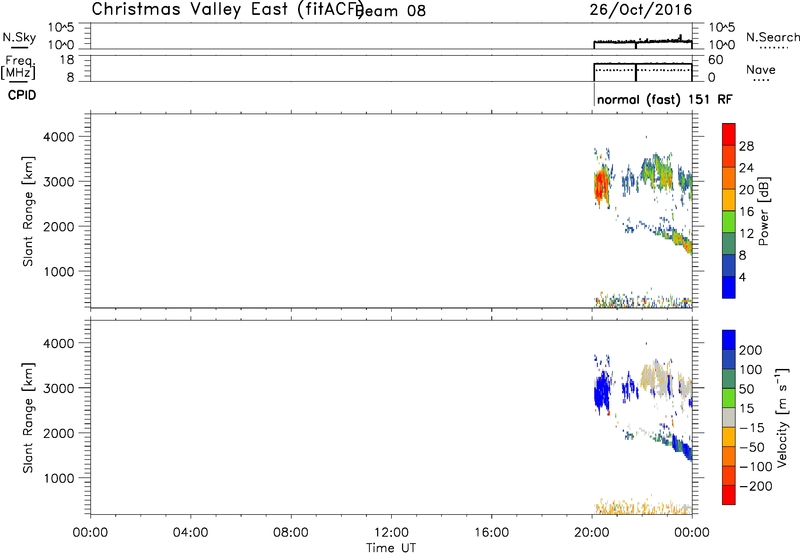
Task: Click the 50 label on the velocity colorbar
Action: (x=746, y=389)
